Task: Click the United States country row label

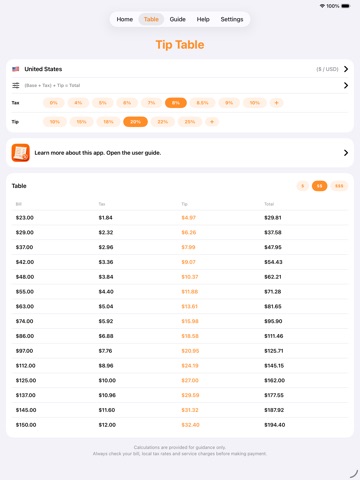Action: point(43,69)
